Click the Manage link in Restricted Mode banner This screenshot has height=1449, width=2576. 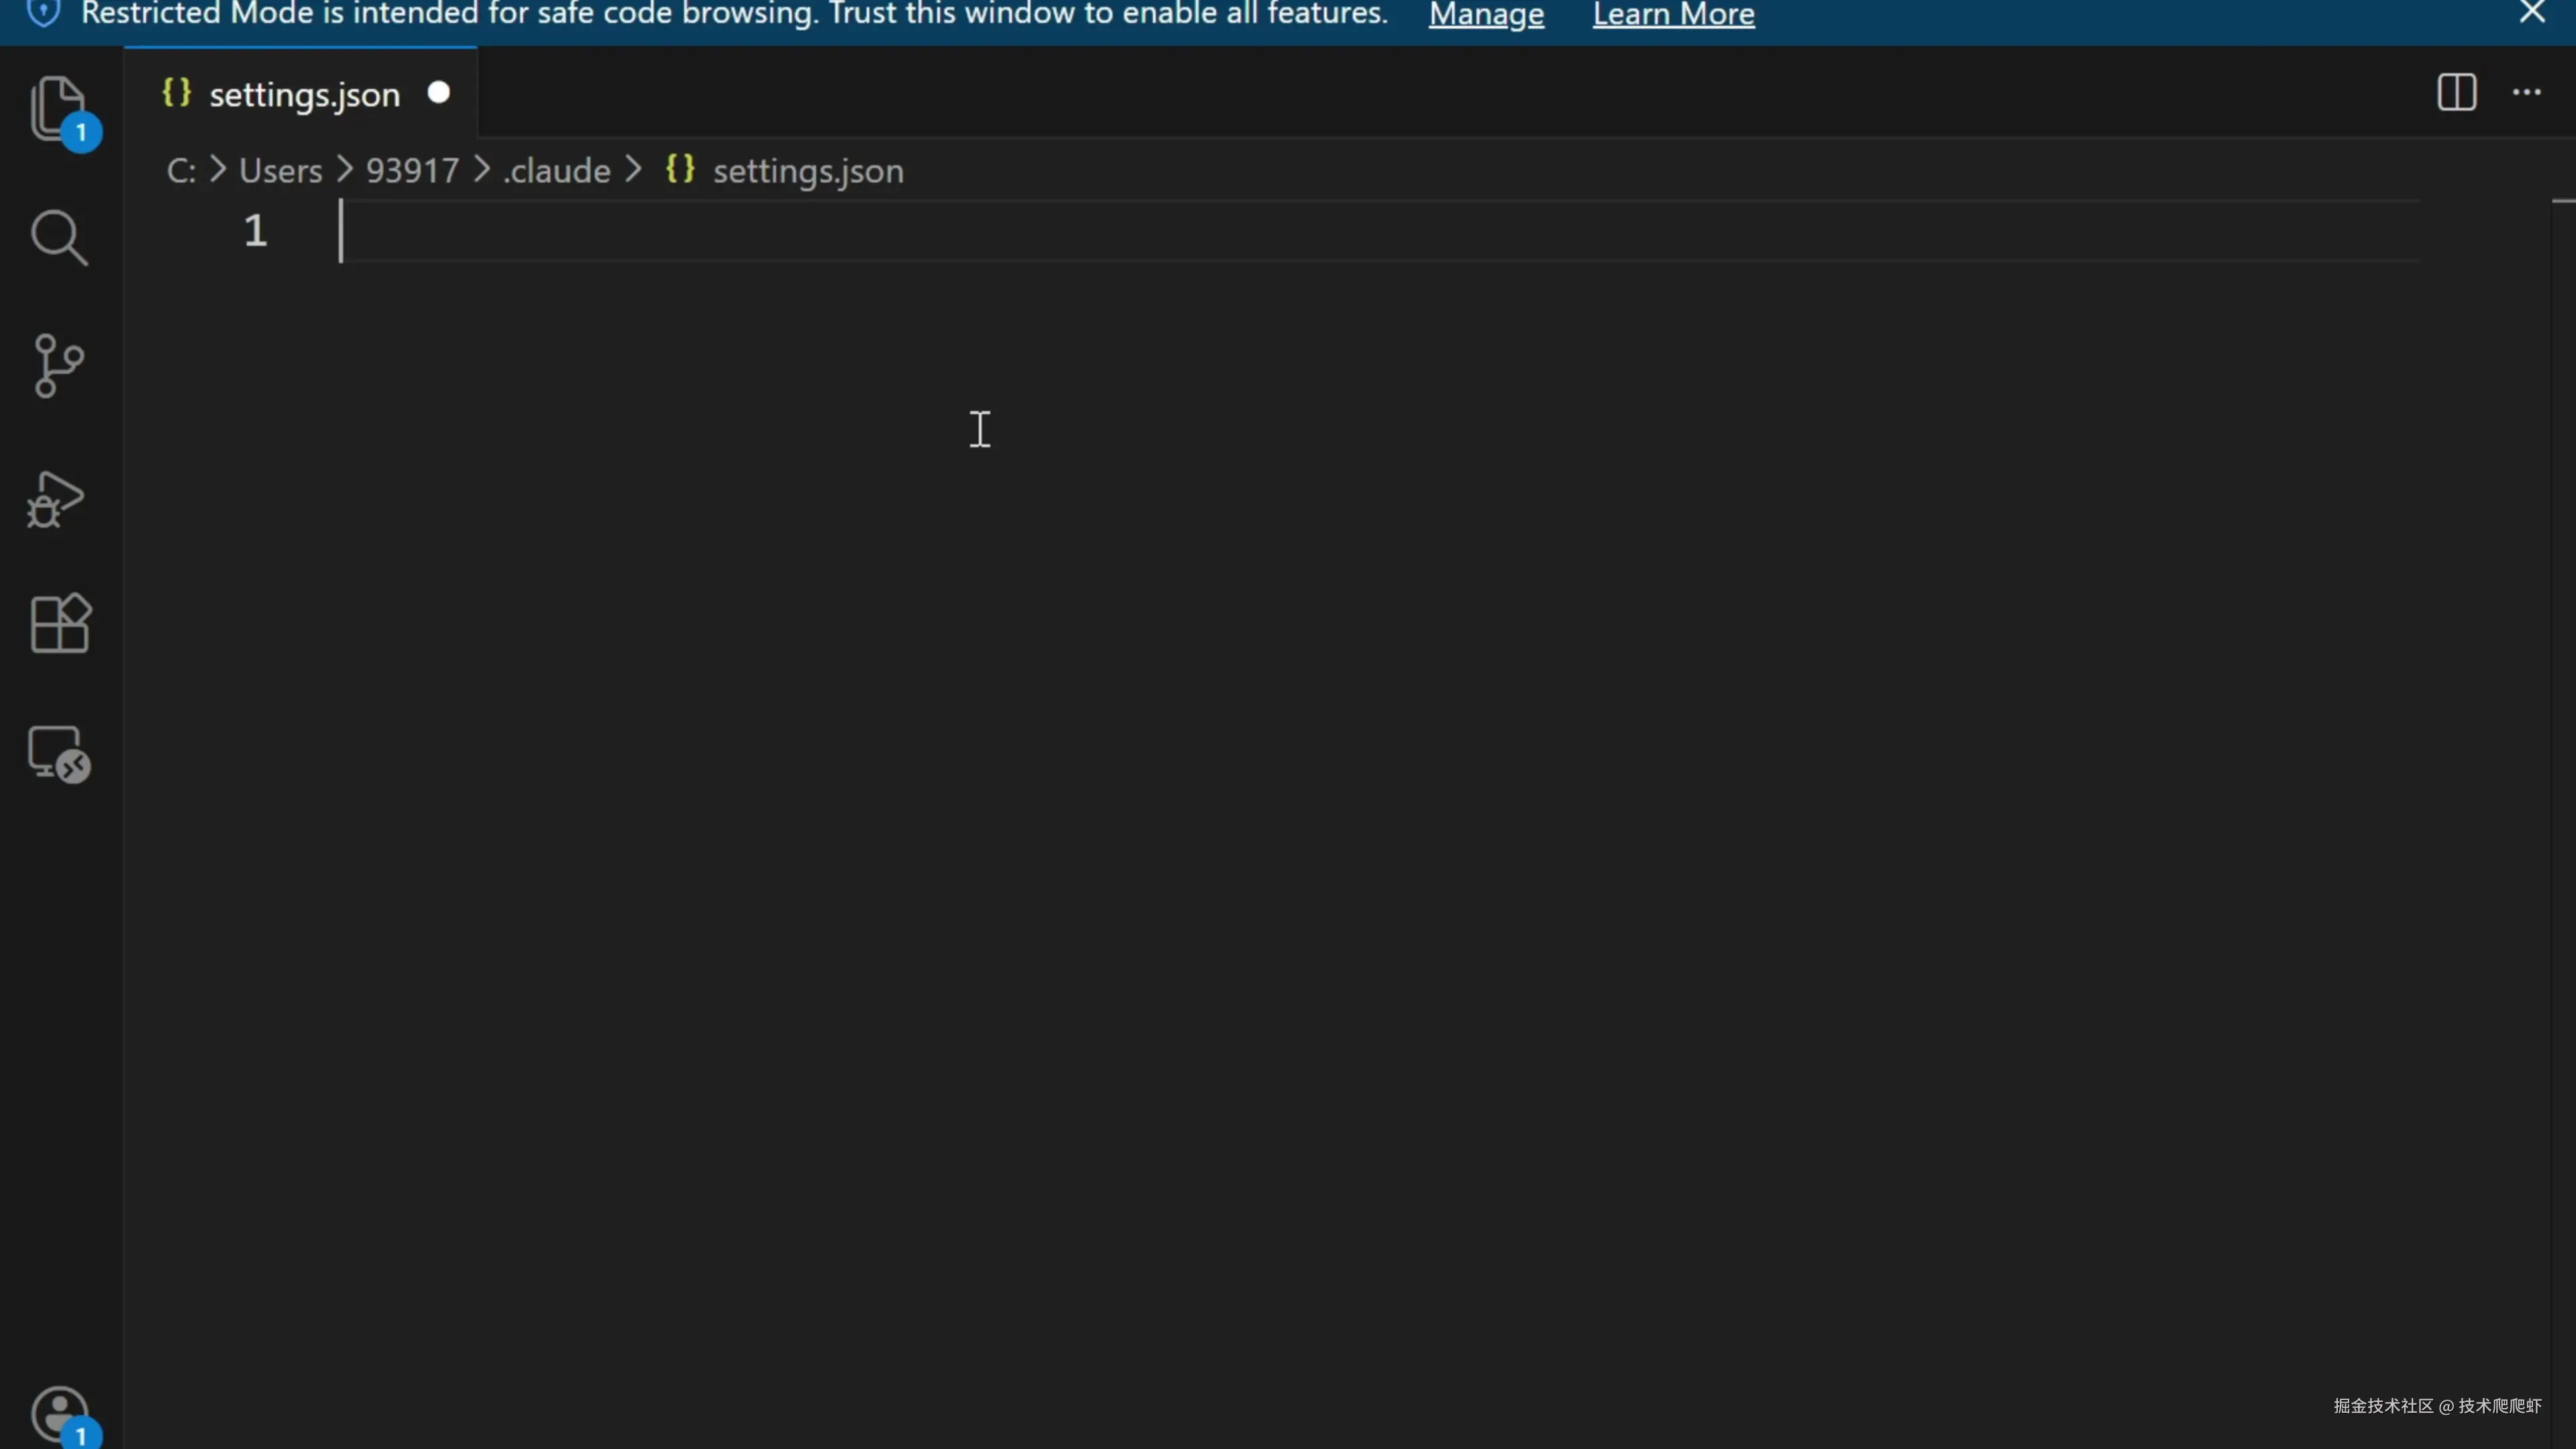(1486, 15)
